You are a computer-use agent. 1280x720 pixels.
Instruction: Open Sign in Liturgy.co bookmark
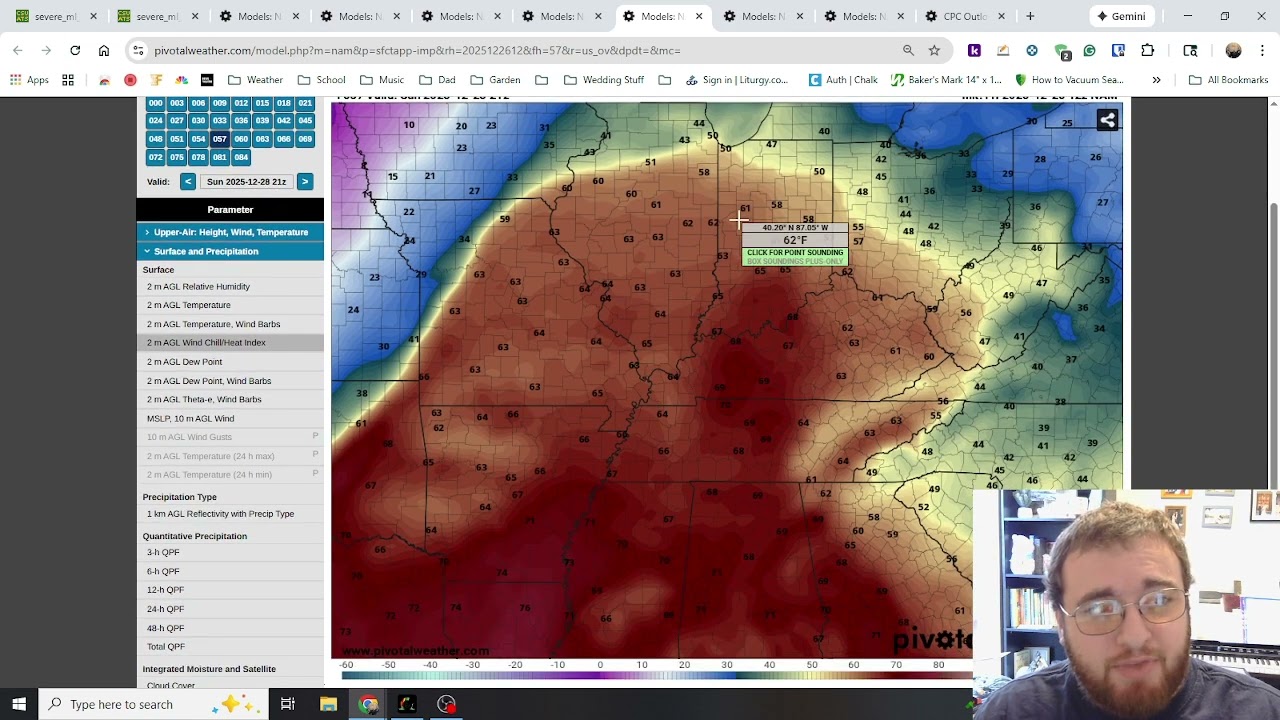tap(736, 80)
